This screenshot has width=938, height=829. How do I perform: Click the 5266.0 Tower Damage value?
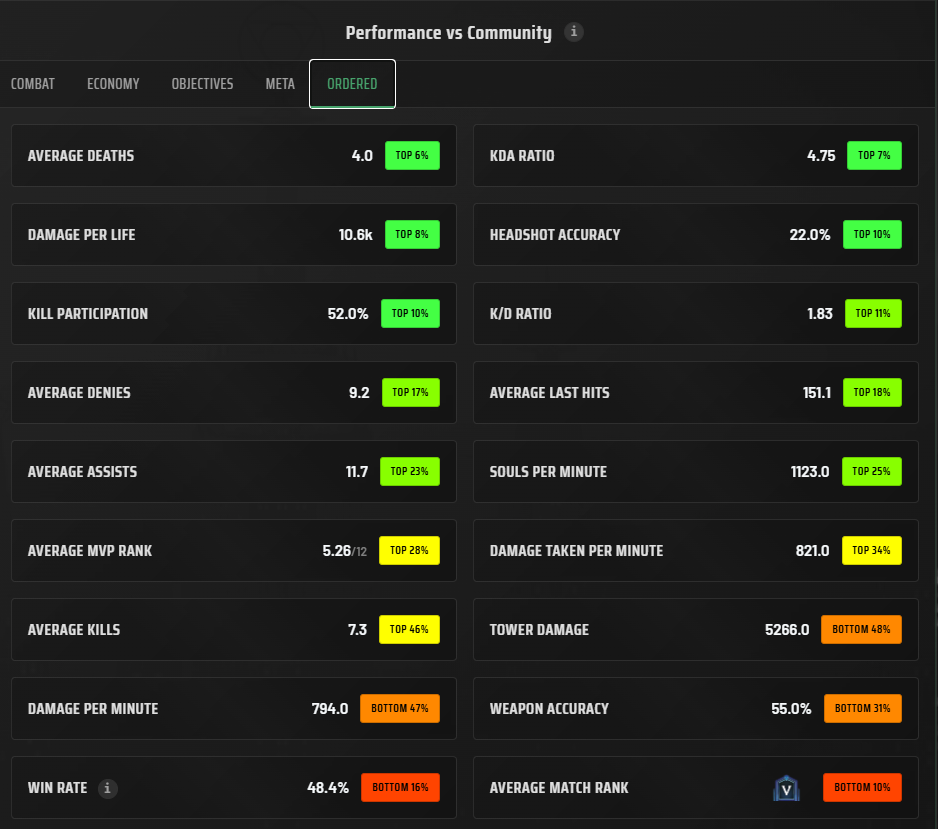pyautogui.click(x=787, y=630)
